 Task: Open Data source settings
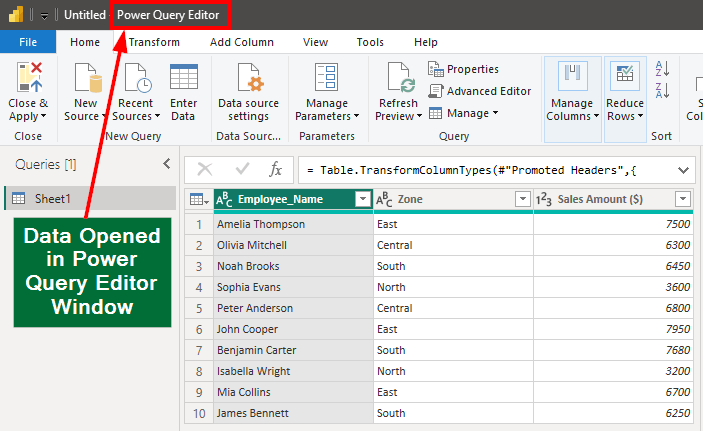(x=248, y=80)
